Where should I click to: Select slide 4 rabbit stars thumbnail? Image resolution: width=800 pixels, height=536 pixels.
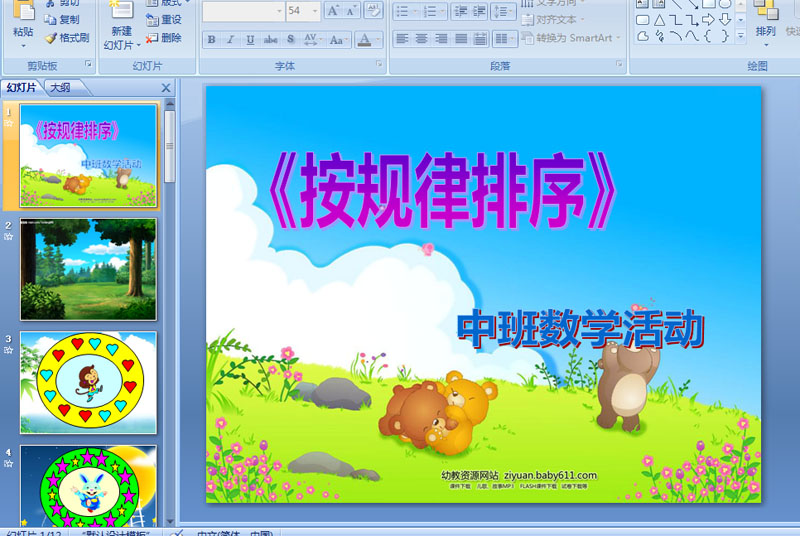click(x=88, y=486)
